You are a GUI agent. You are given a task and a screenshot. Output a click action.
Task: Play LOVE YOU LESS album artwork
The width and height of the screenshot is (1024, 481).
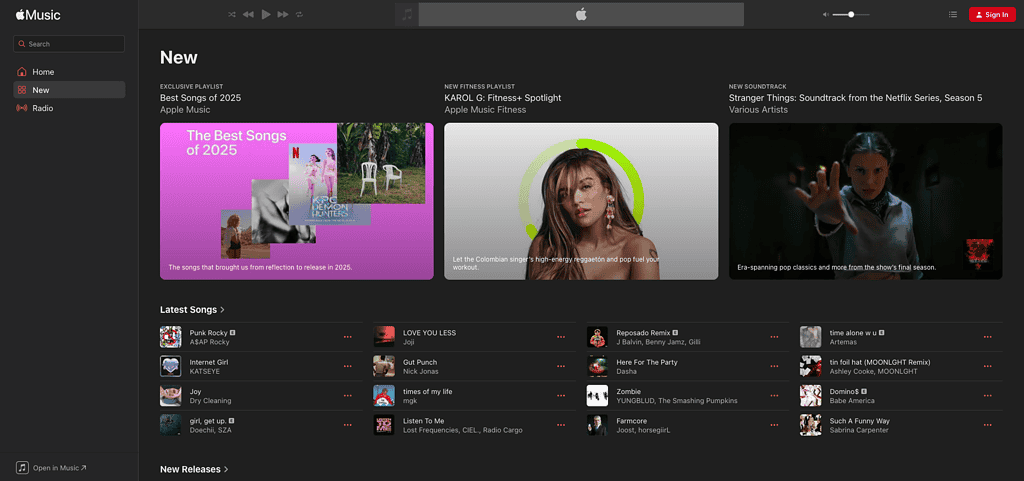coord(384,337)
